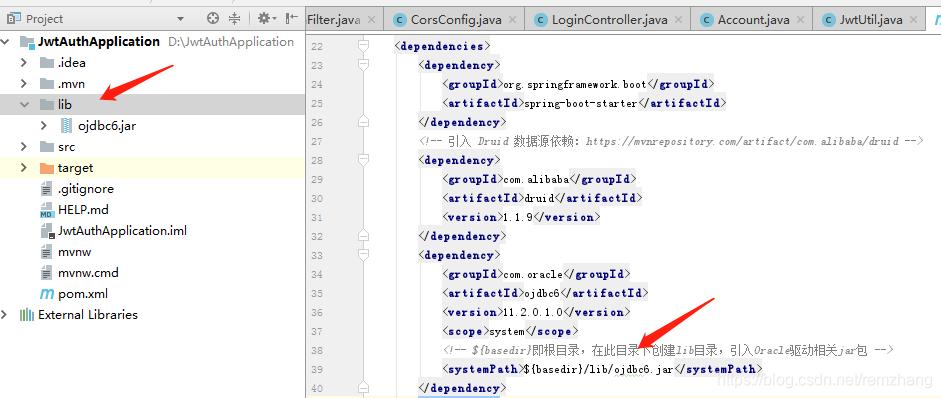Select .gitignore in the project tree
Viewport: 941px width, 398px height.
click(86, 188)
